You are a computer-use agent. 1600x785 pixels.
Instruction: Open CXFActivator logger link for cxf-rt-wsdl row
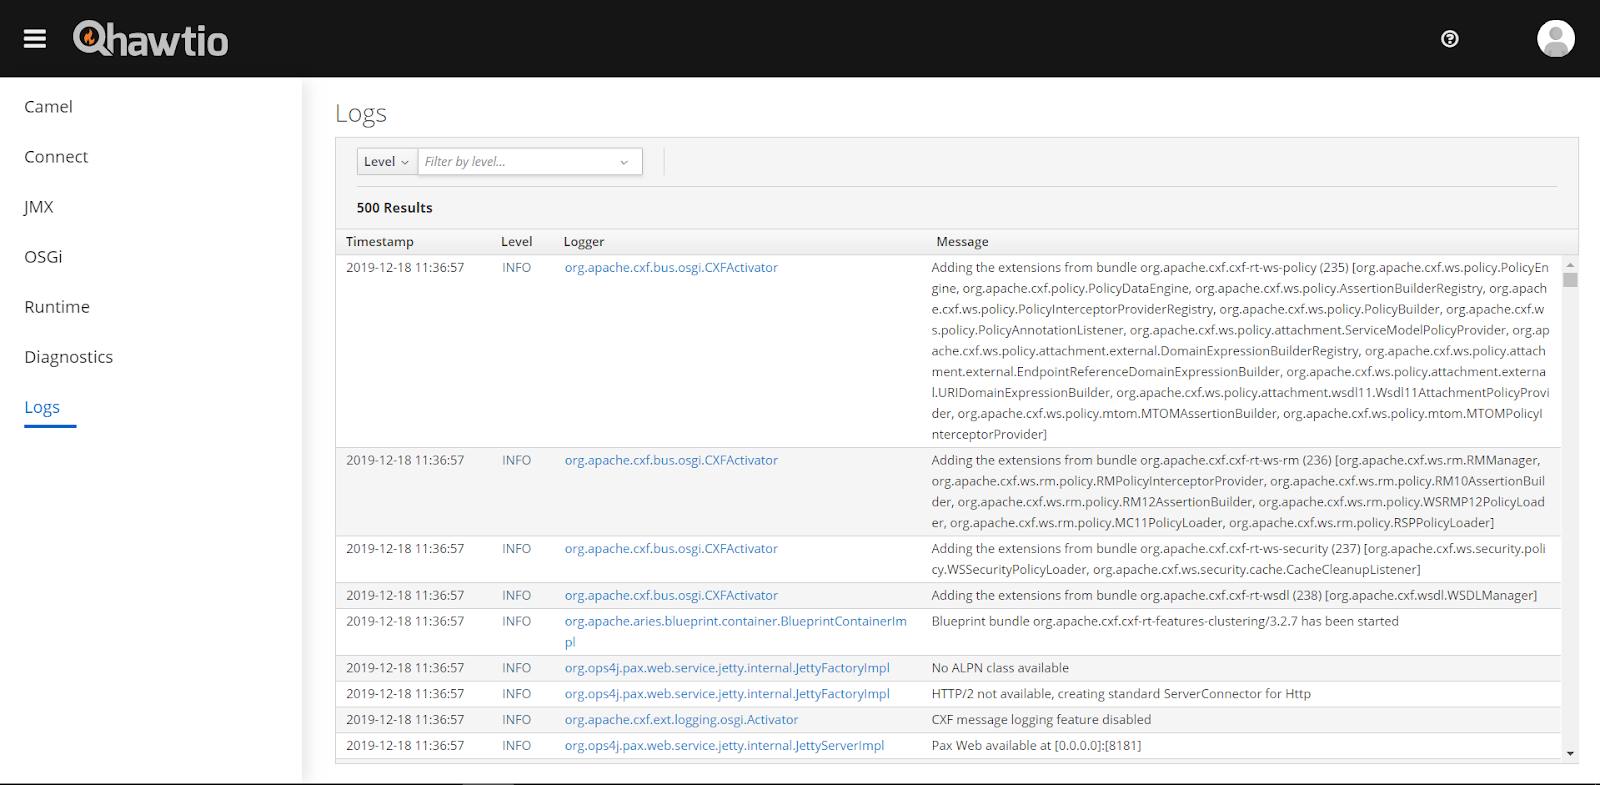point(671,596)
